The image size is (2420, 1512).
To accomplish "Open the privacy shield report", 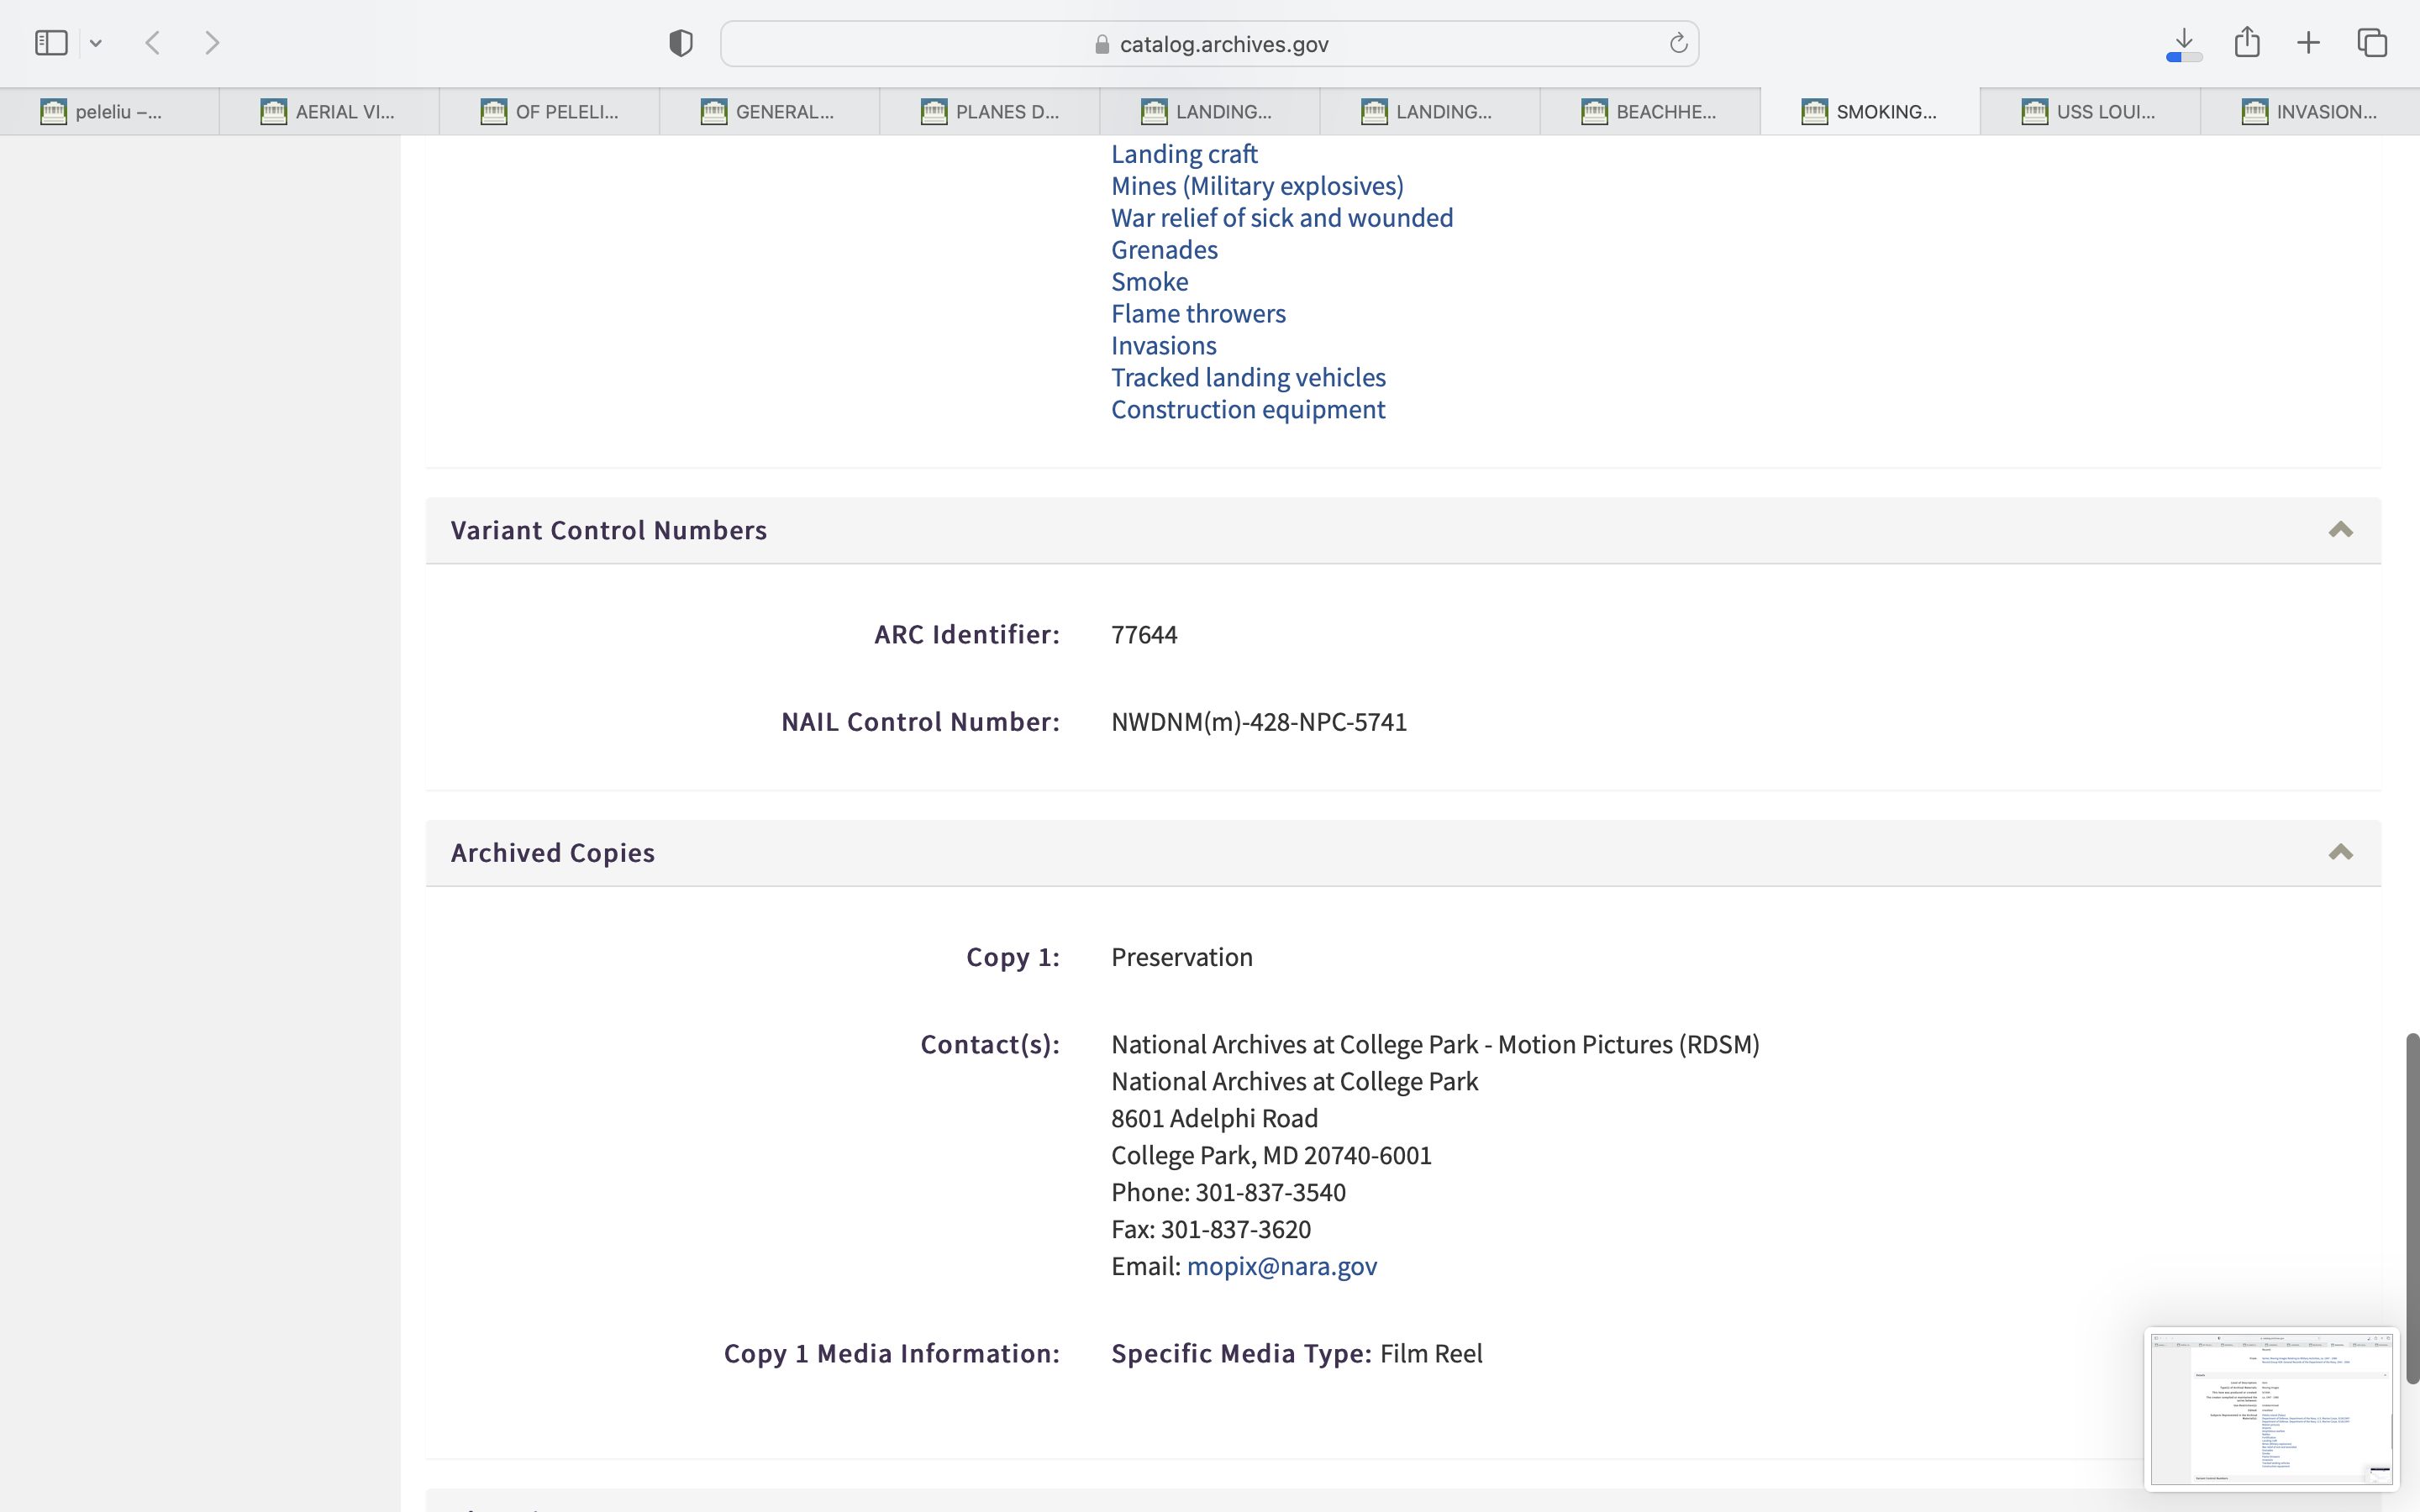I will (x=681, y=43).
